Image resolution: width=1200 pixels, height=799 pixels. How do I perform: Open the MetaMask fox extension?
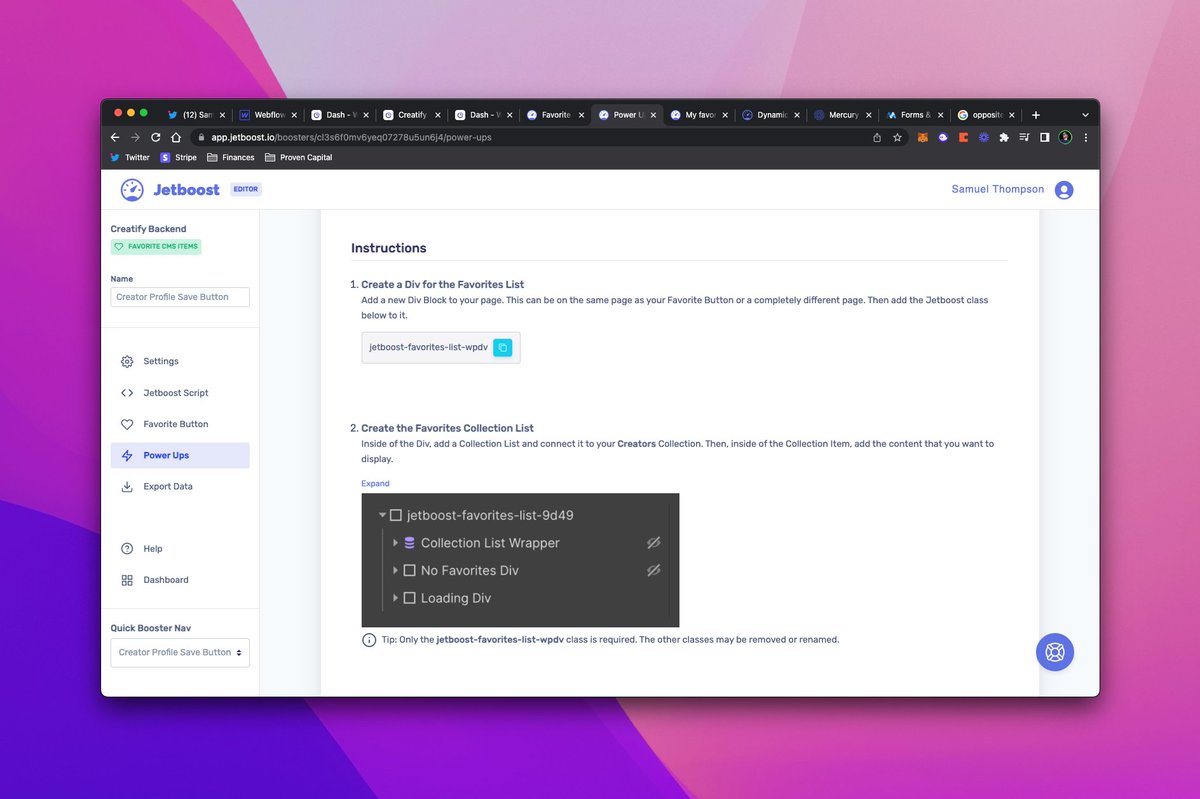[924, 137]
